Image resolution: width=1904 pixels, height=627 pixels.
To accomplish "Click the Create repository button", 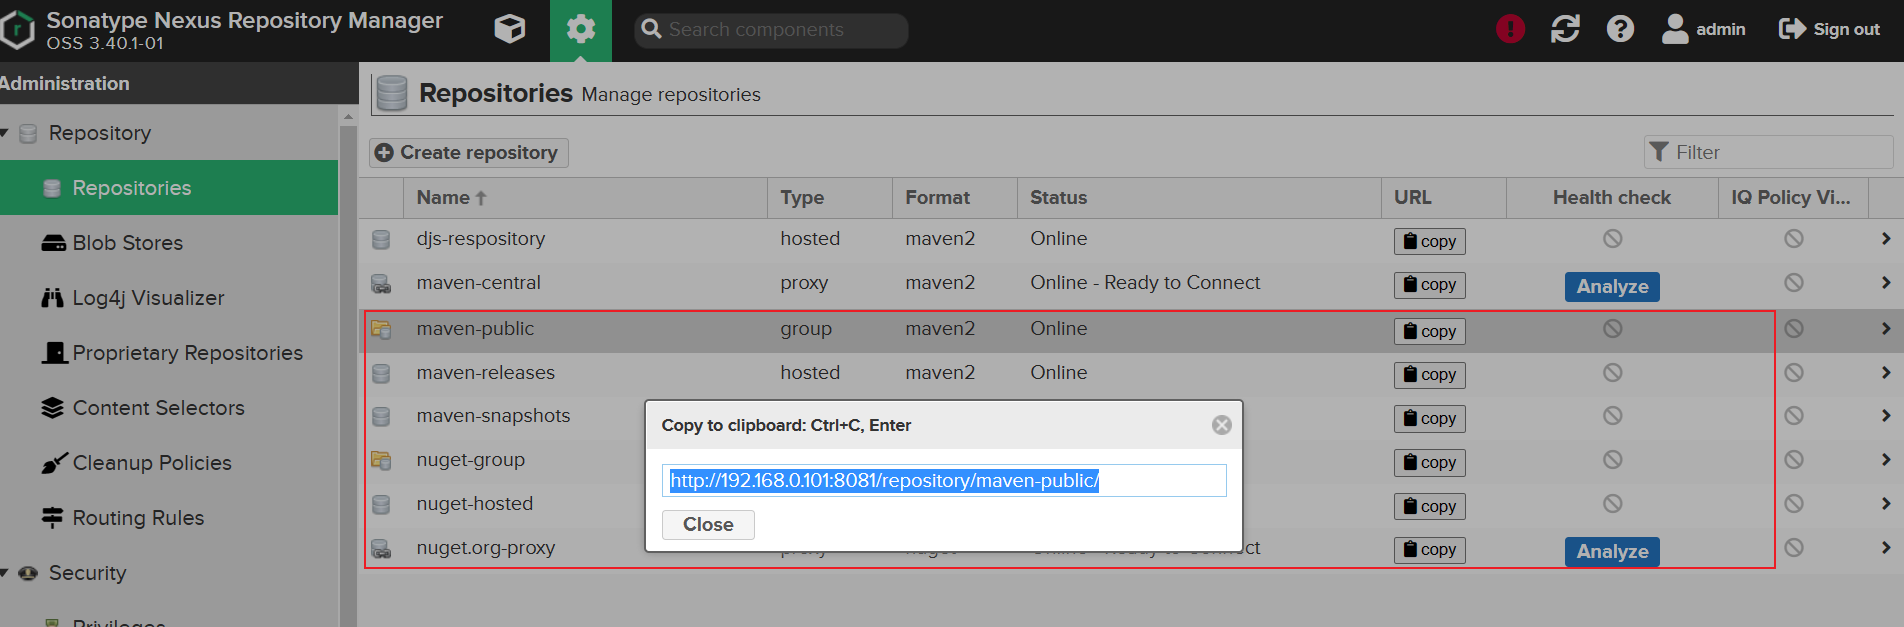I will click(x=469, y=153).
